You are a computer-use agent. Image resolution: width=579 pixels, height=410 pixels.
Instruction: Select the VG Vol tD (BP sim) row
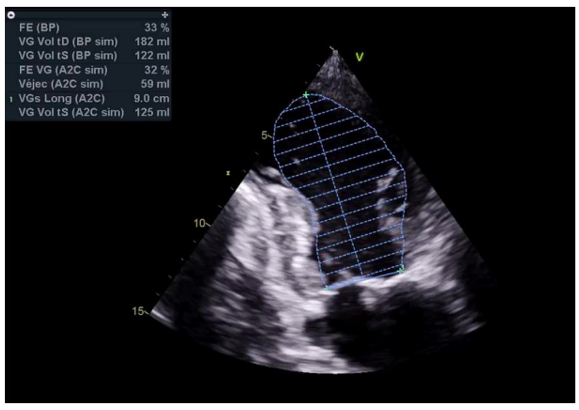[89, 42]
